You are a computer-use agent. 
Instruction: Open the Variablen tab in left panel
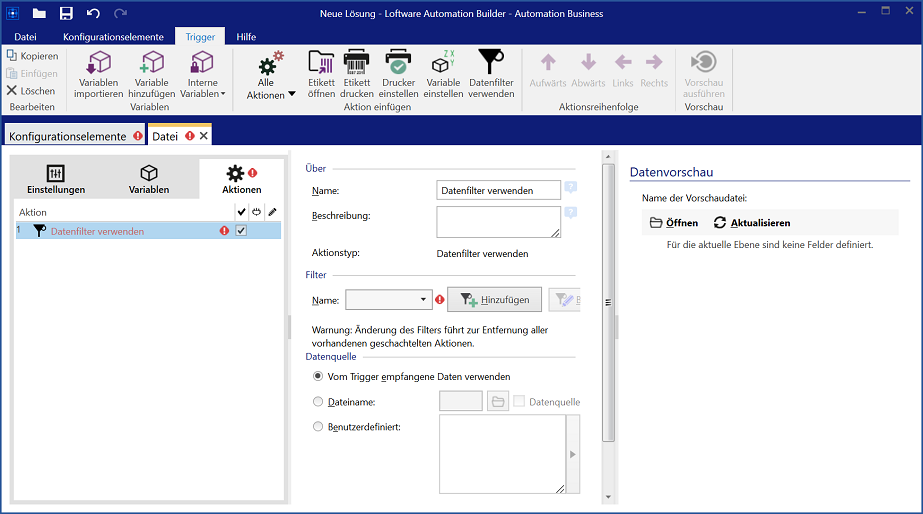click(x=148, y=178)
